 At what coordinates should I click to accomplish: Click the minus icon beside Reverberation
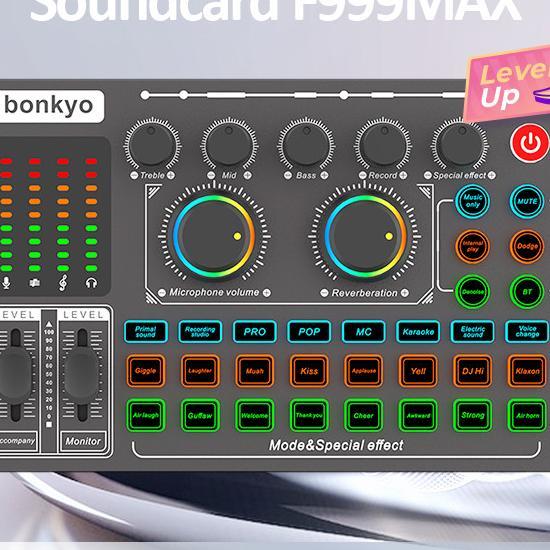coord(324,293)
